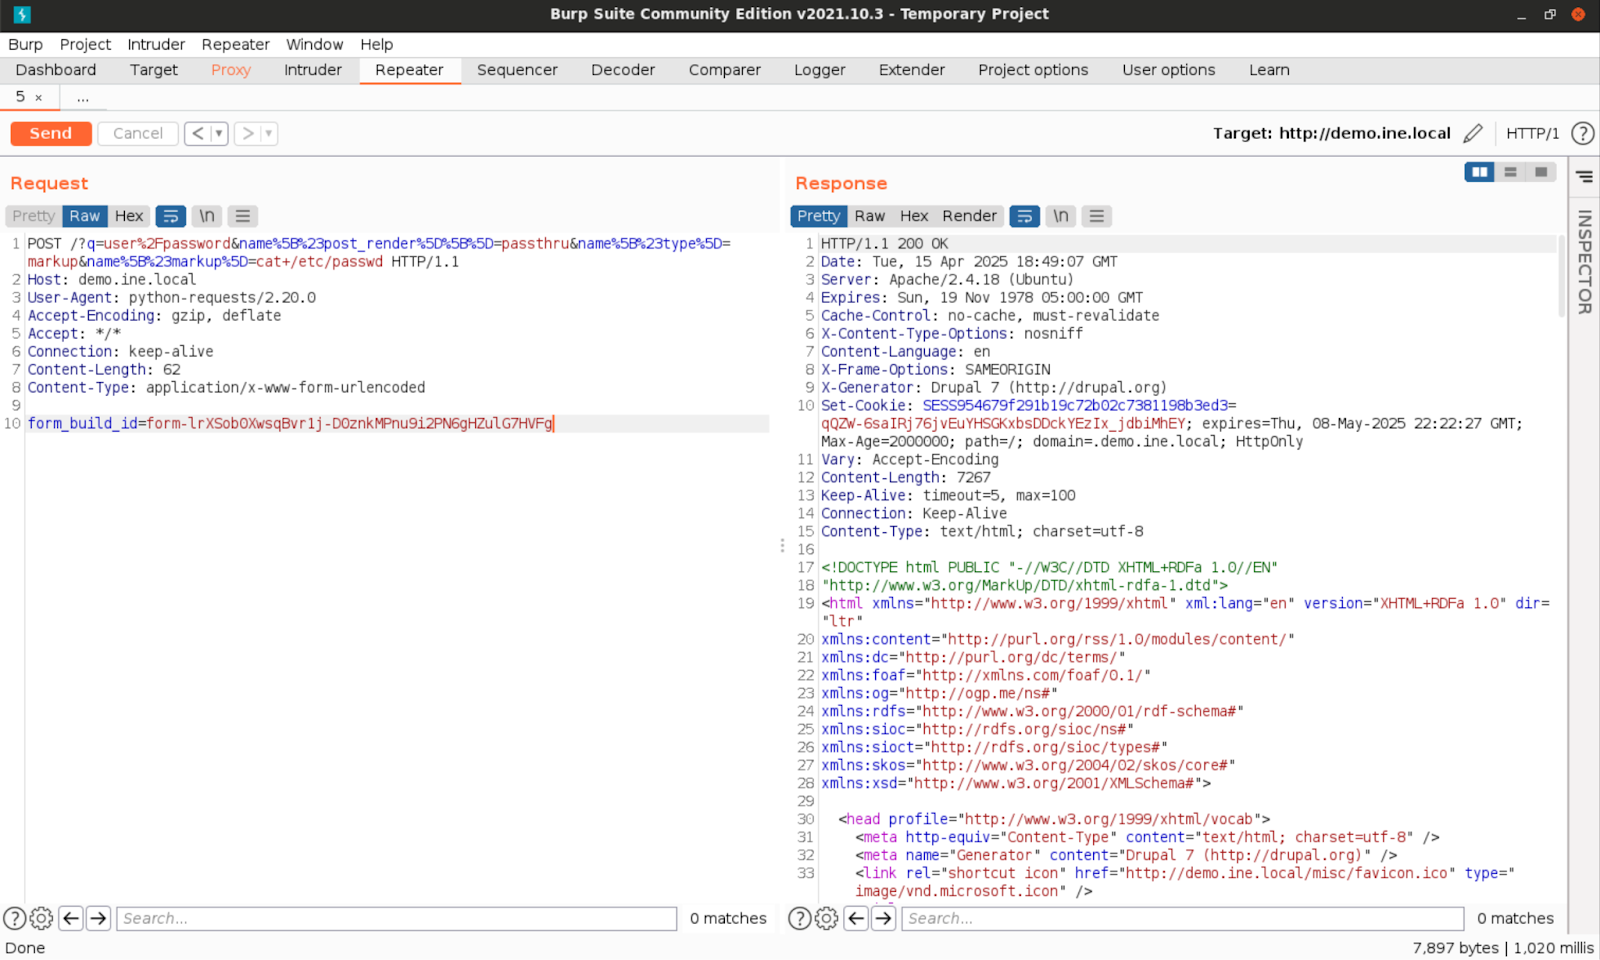Close Repeater tab 5

(39, 97)
